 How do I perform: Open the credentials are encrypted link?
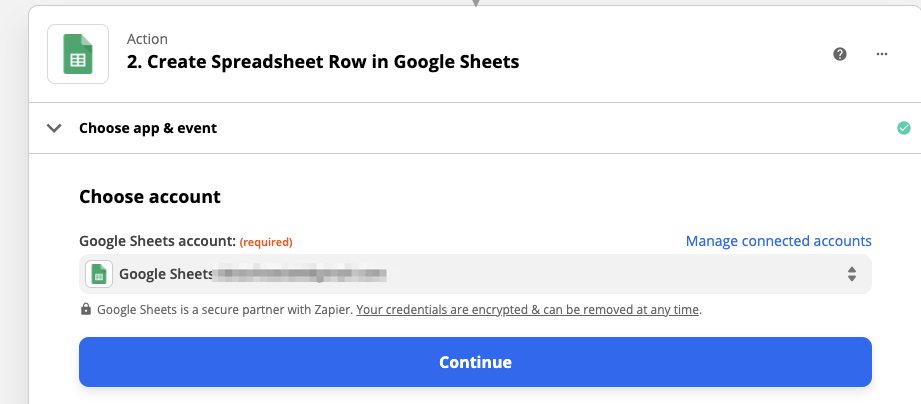528,310
